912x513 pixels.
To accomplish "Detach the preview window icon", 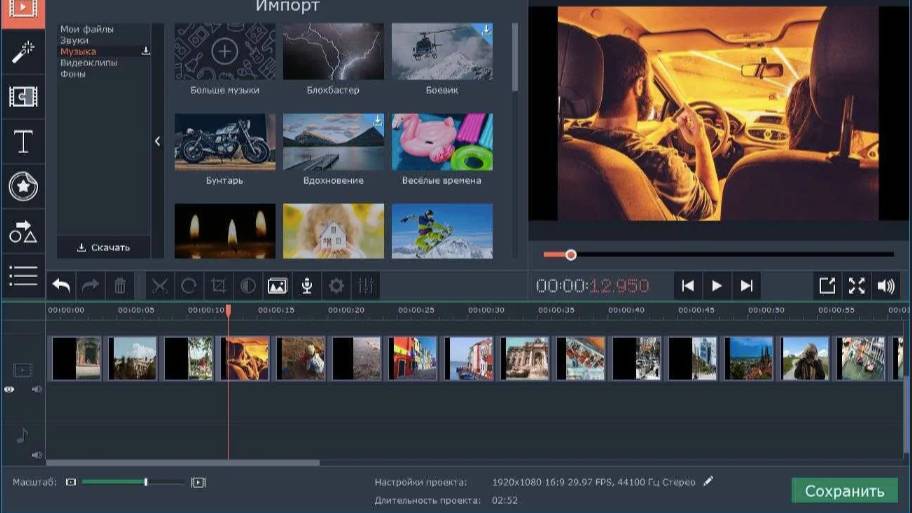I will 827,286.
